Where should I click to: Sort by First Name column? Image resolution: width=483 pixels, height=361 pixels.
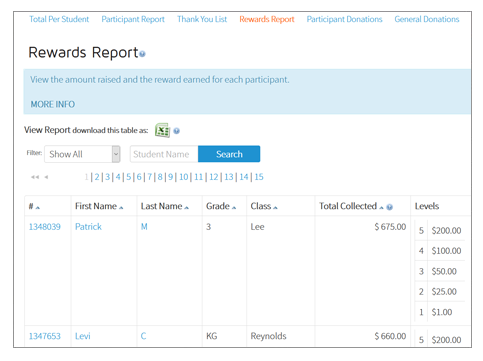99,206
